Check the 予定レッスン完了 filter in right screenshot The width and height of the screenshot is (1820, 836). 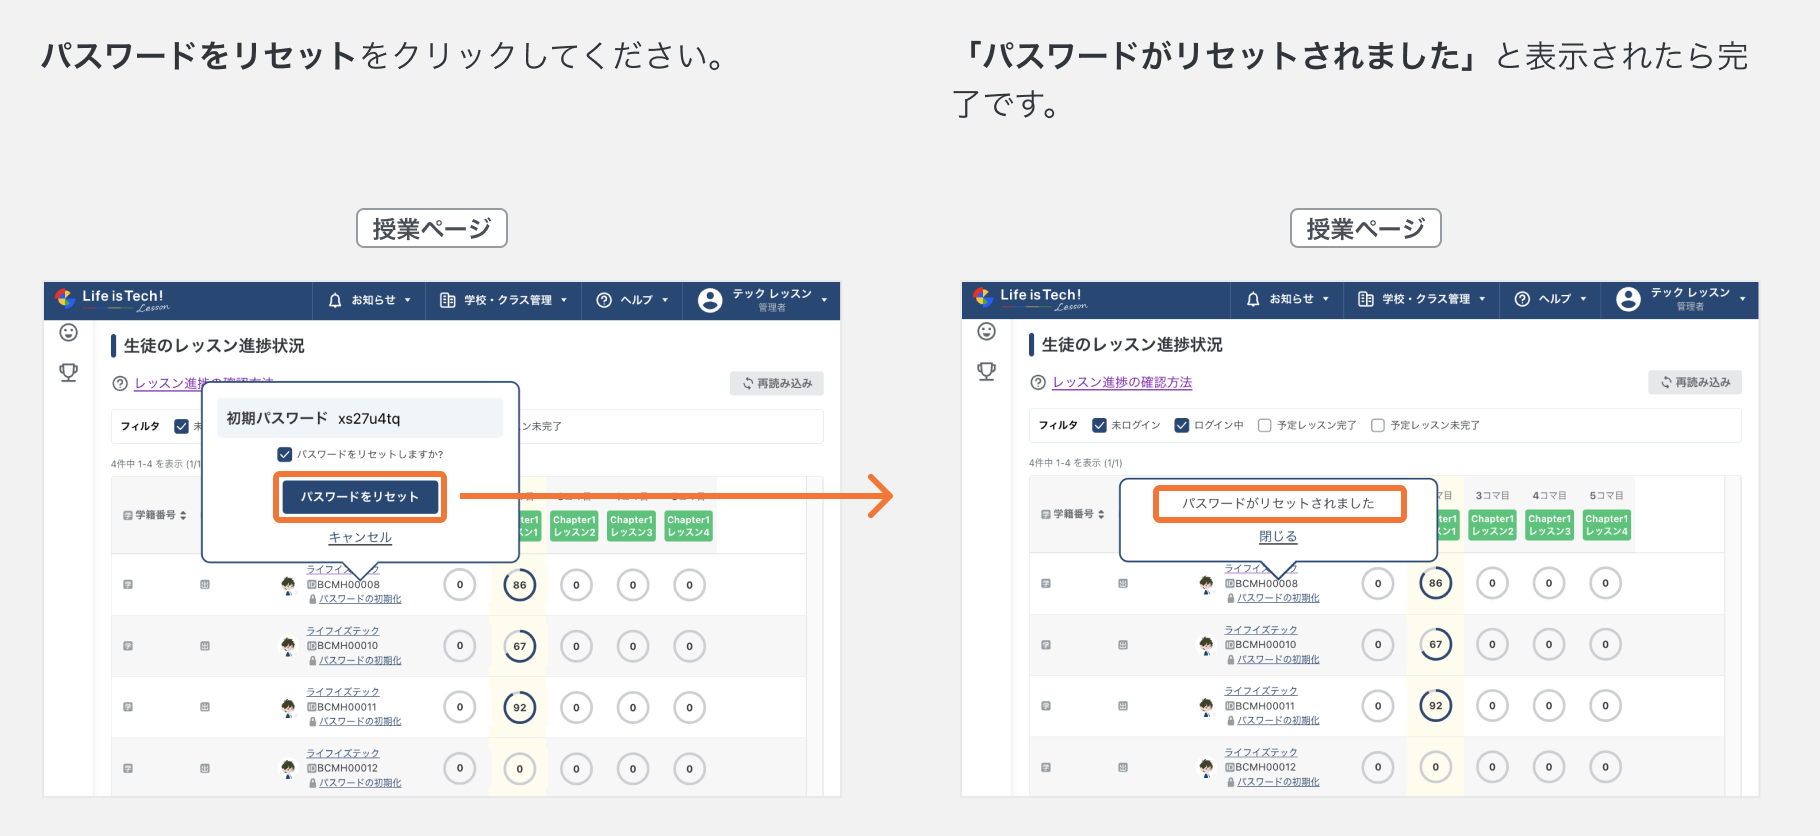click(1264, 425)
